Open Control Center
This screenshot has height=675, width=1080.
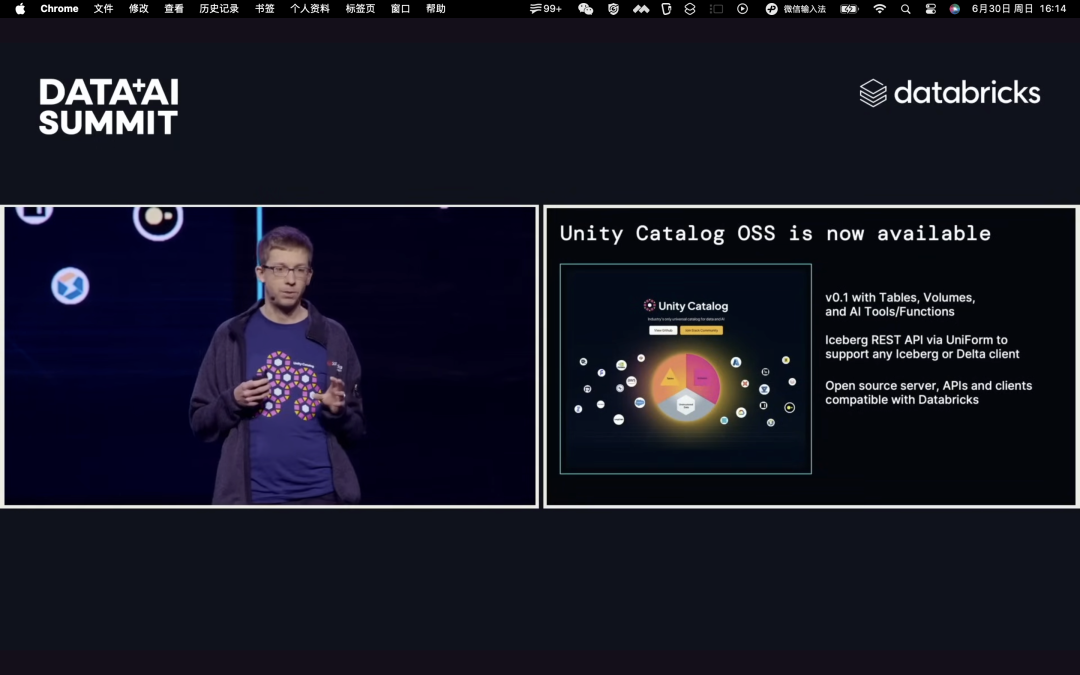931,9
